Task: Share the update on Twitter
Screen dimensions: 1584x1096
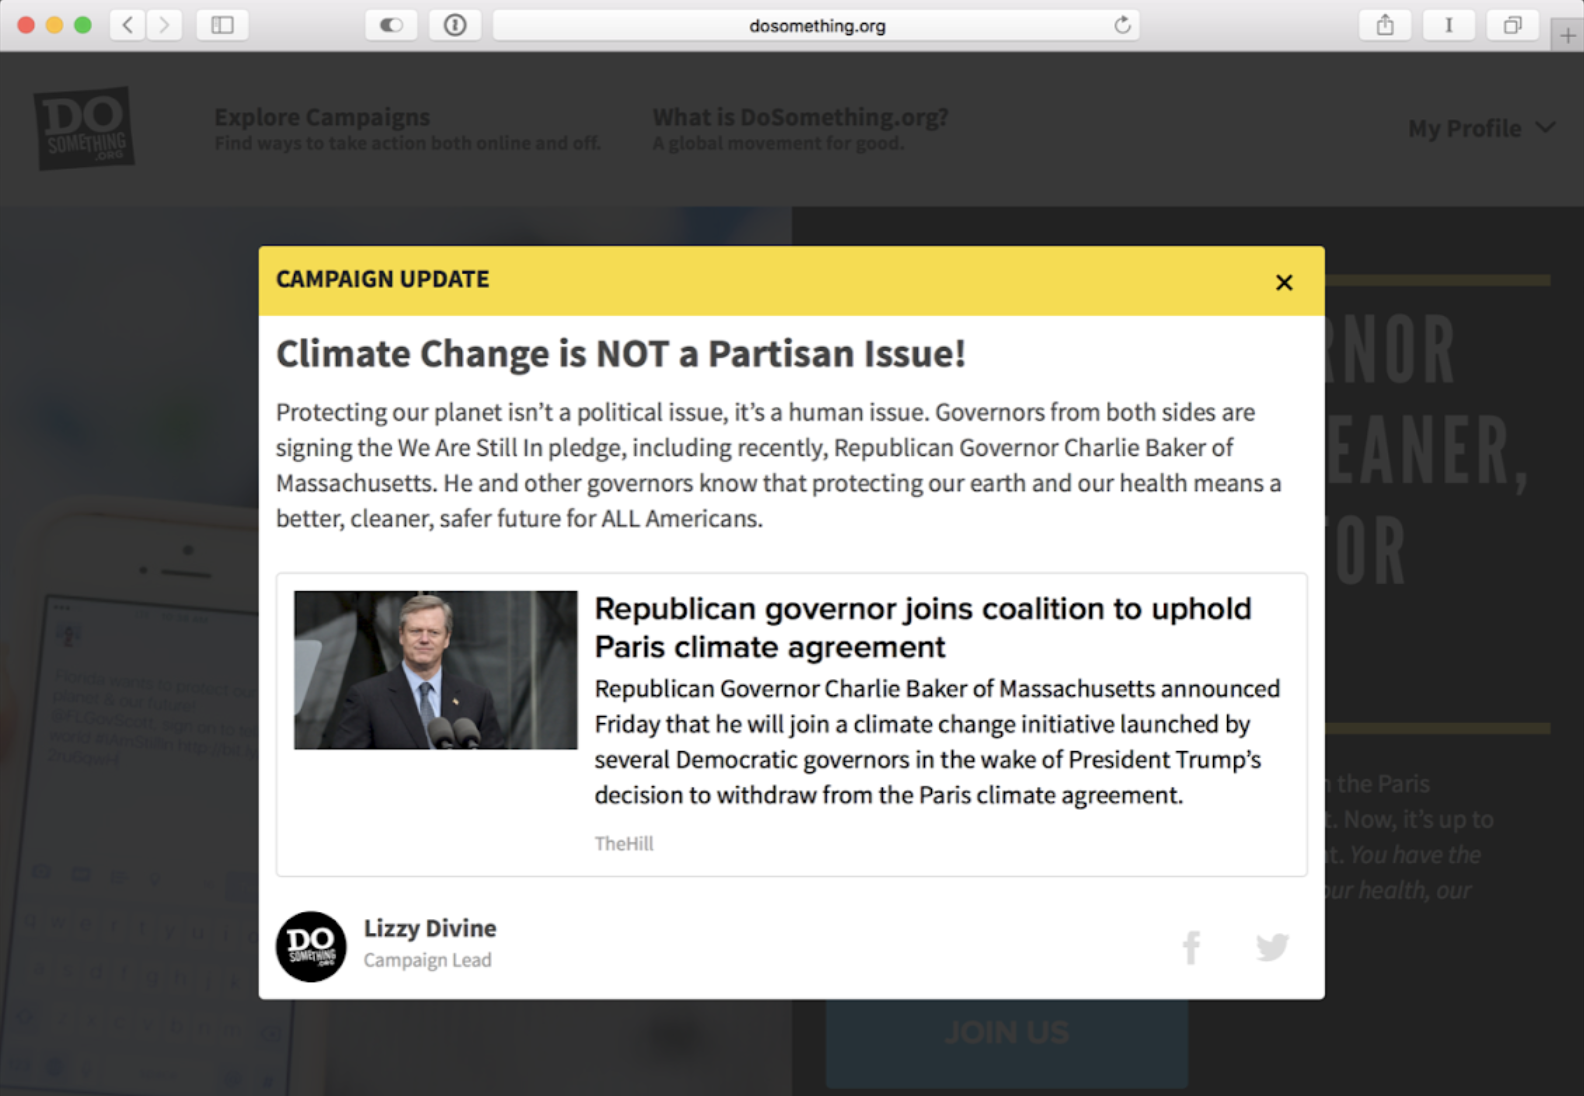Action: pos(1272,947)
